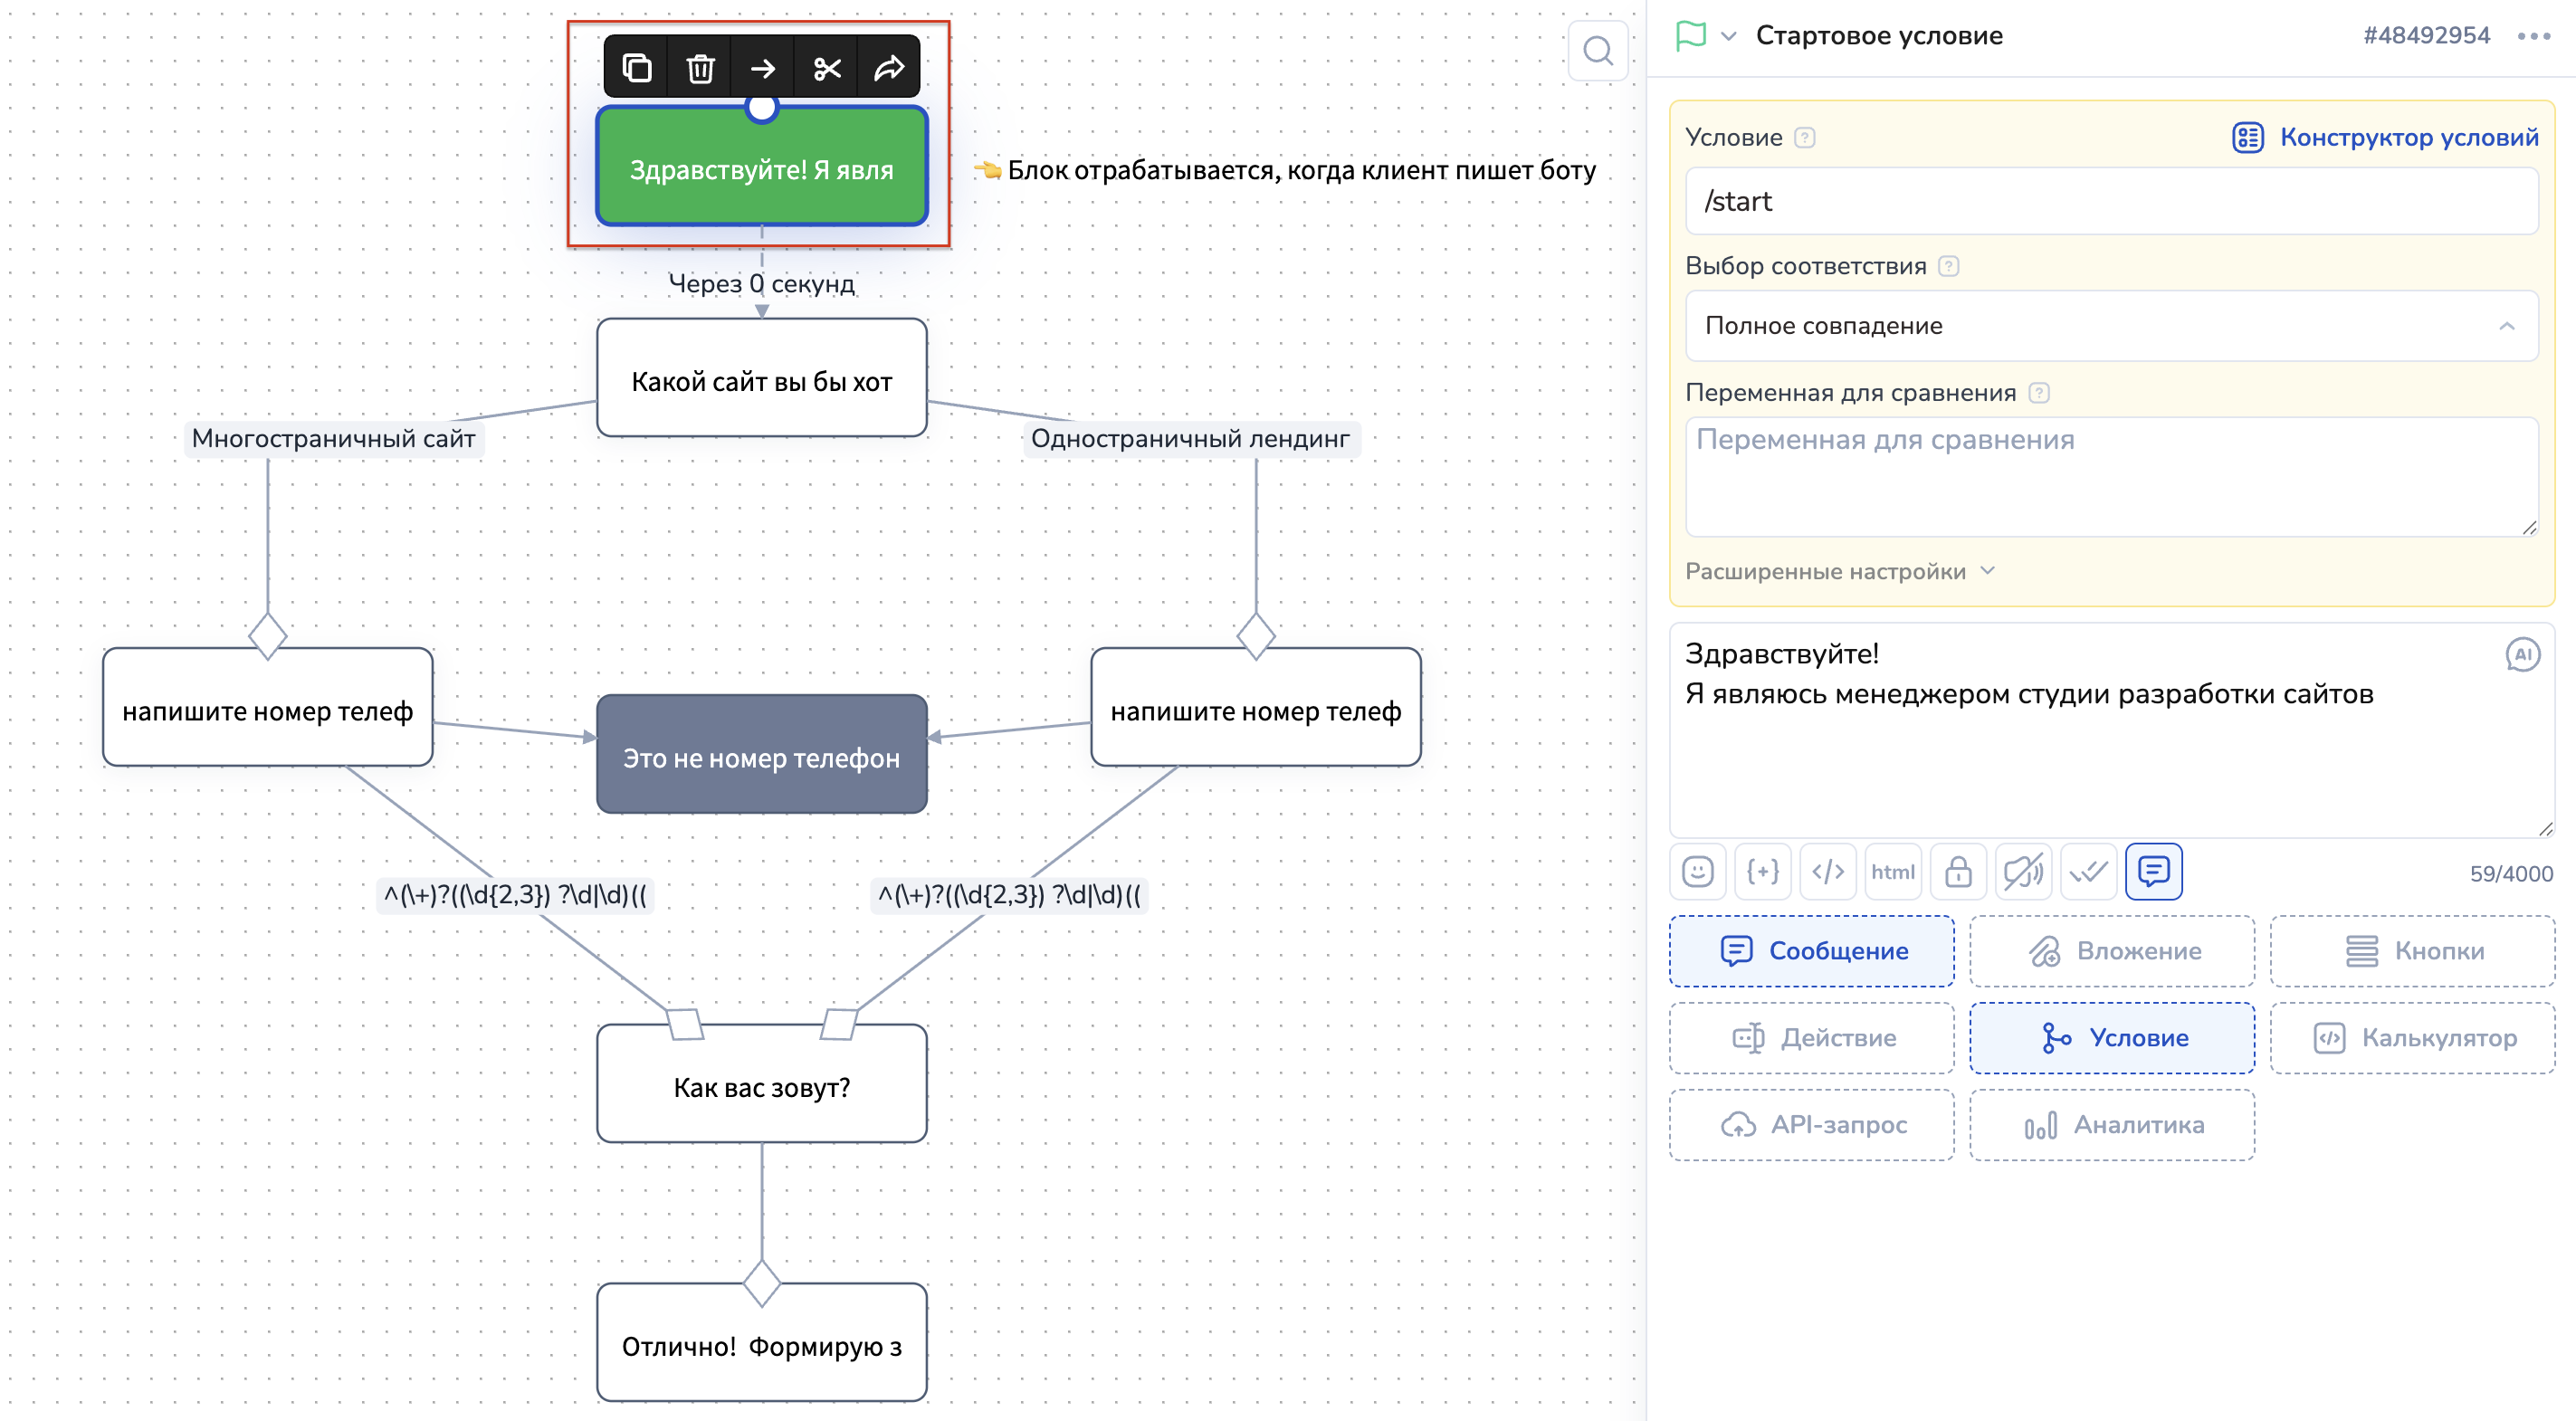Open the Полное совпадение dropdown
This screenshot has height=1421, width=2576.
2110,326
